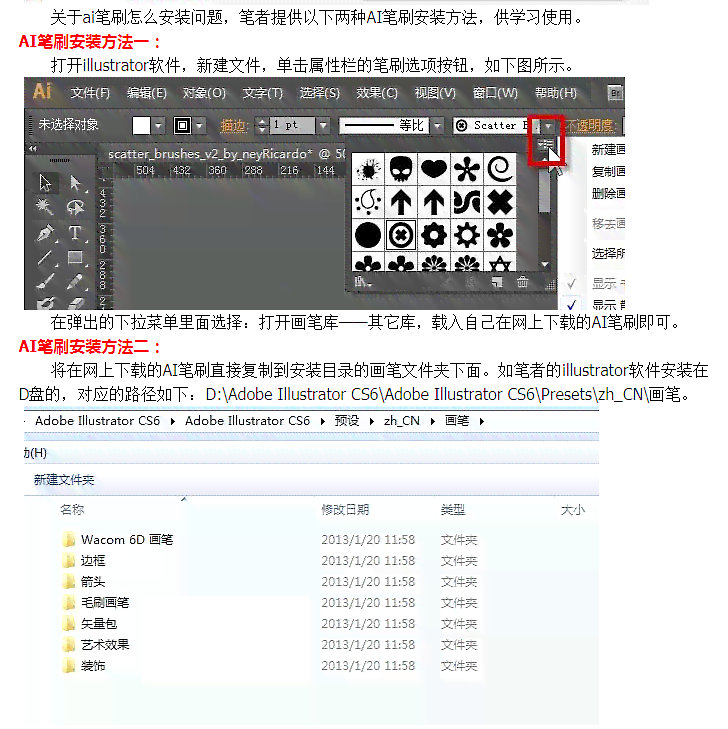Viewport: 728px width, 729px height.
Task: Choose the Line Segment tool
Action: [x=45, y=257]
